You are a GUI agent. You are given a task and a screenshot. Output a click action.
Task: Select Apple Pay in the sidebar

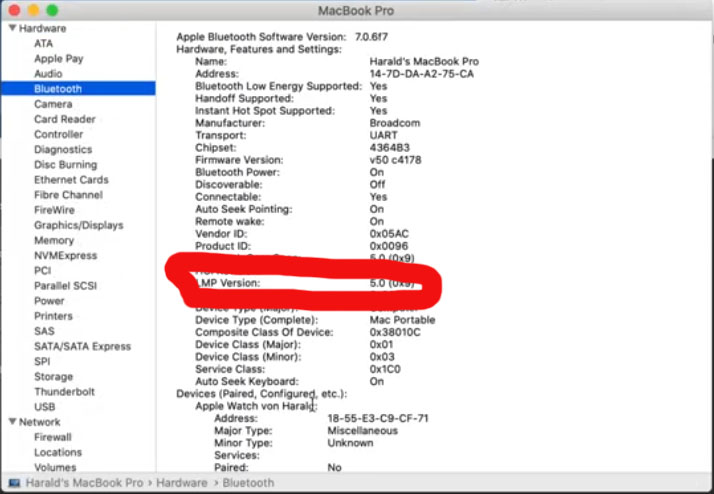click(x=59, y=59)
